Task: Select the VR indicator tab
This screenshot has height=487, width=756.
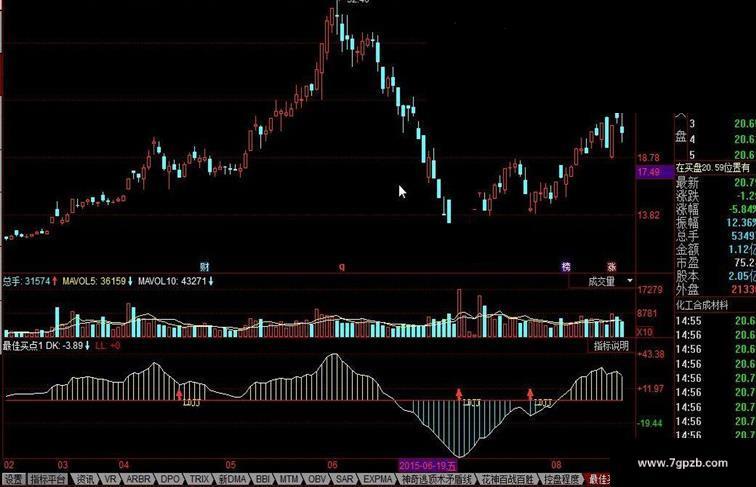Action: coord(110,479)
